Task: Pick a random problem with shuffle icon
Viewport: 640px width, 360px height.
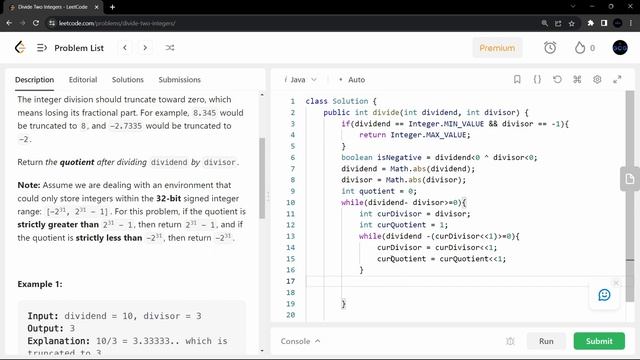Action: 170,48
